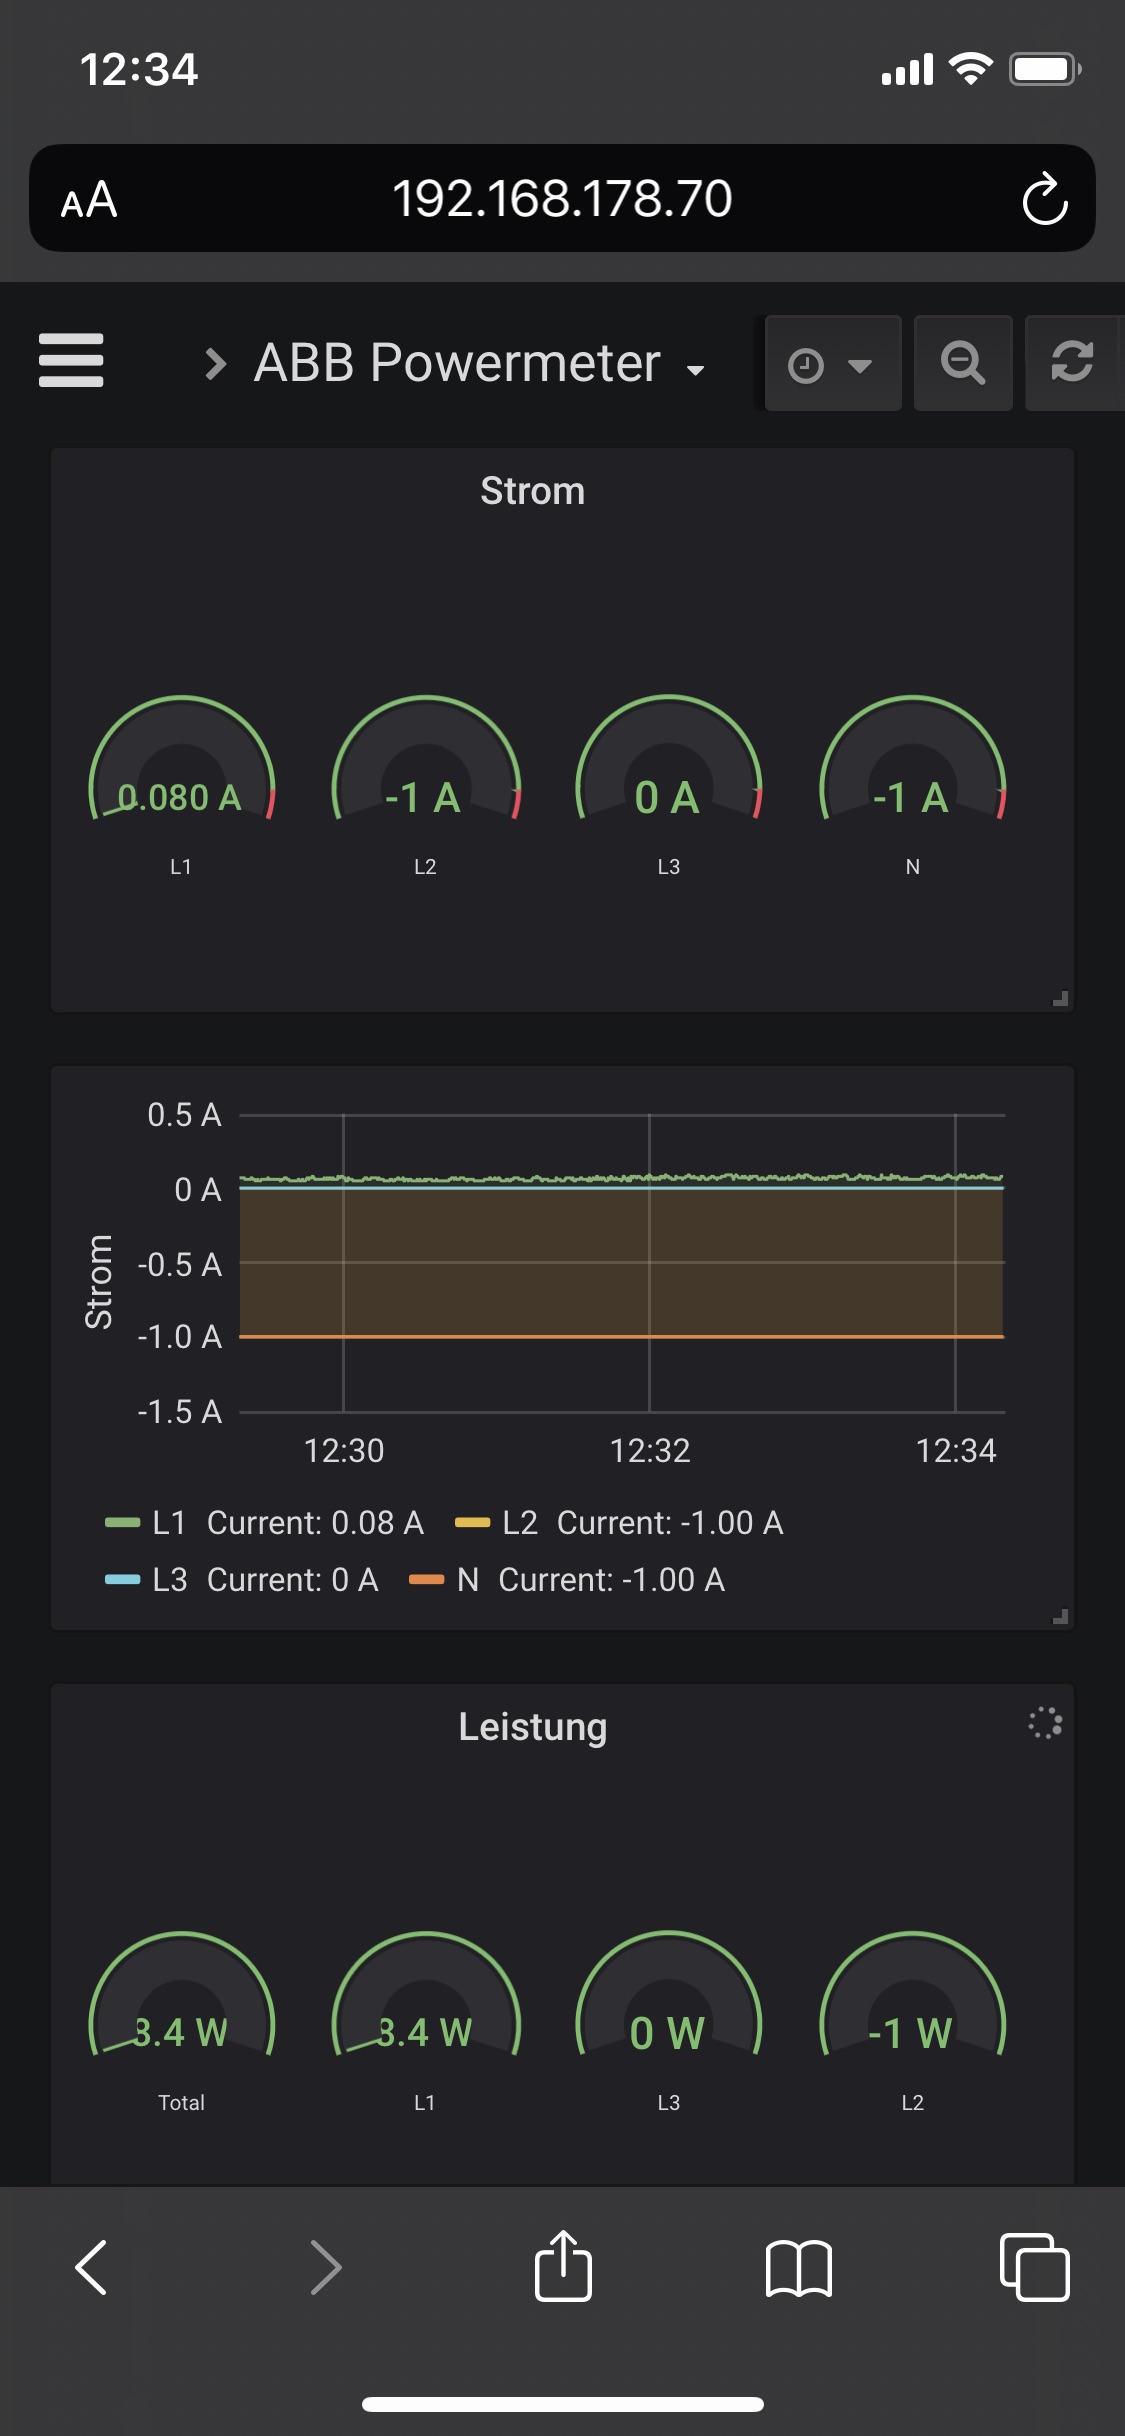Click the orange N legend color swatch
Viewport: 1125px width, 2436px height.
pos(426,1580)
